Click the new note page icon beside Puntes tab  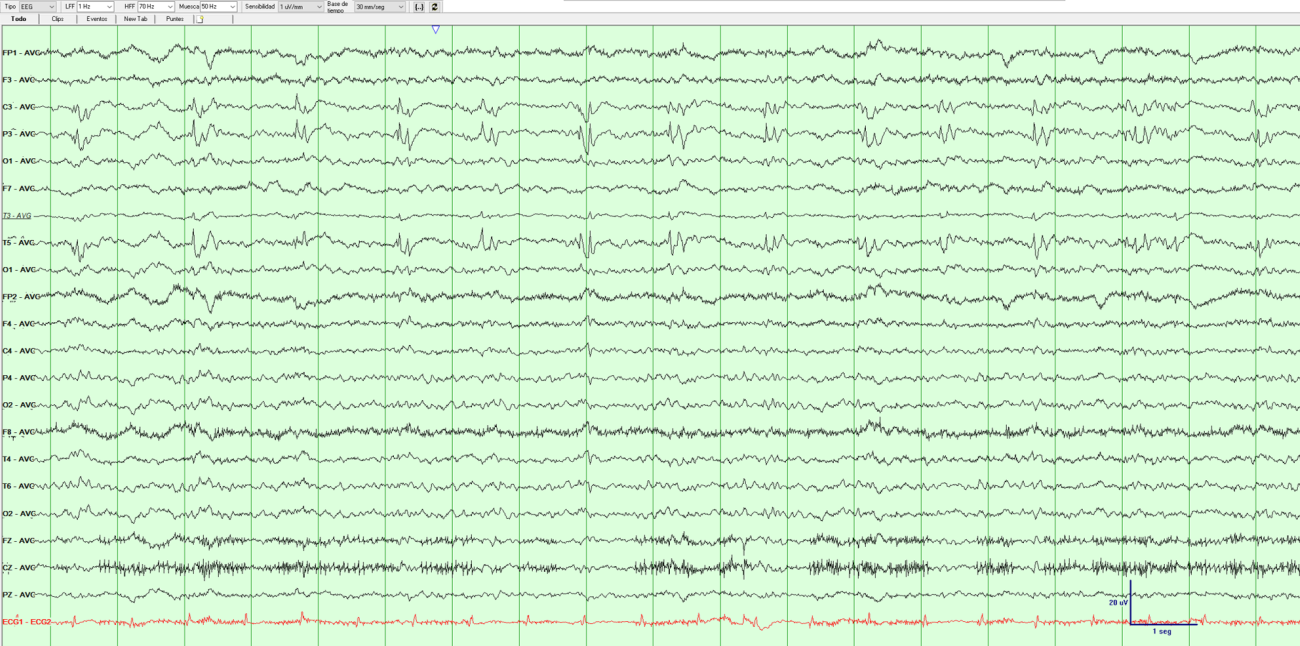(x=199, y=18)
